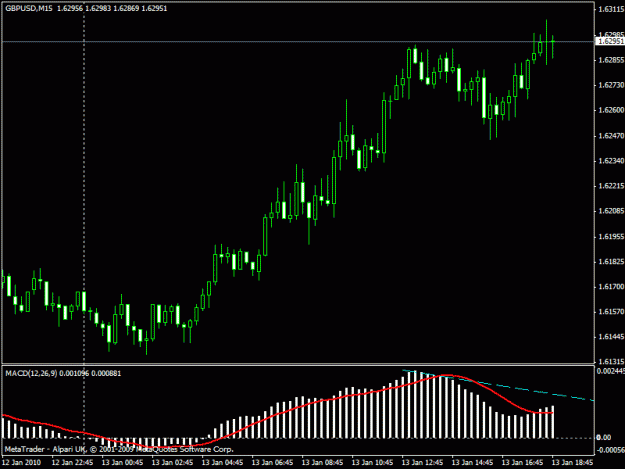
Task: Click the price axis label 1.61445
Action: point(611,337)
